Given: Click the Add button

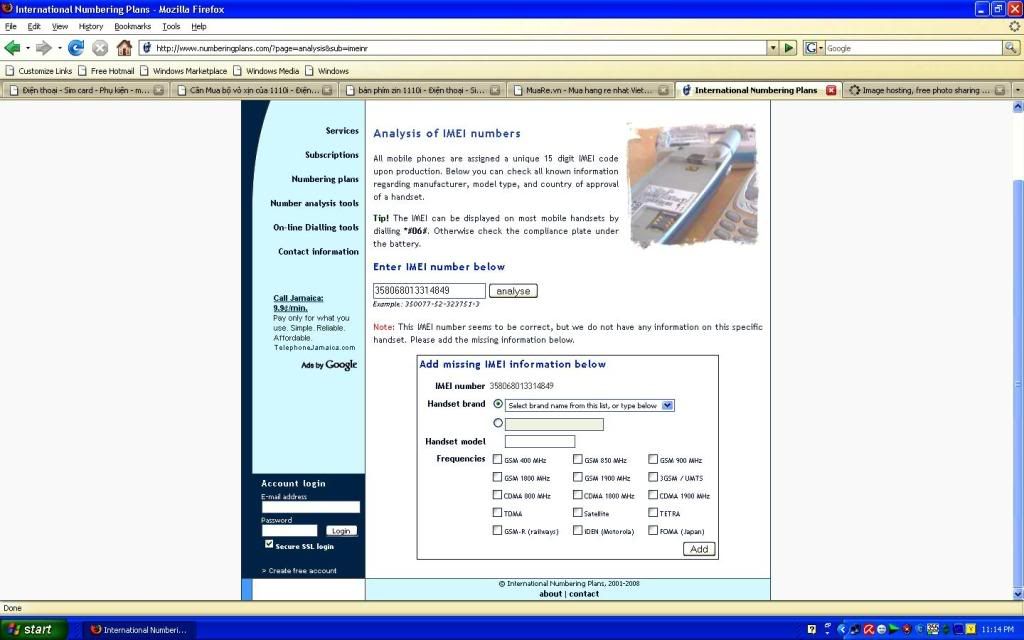Looking at the screenshot, I should (699, 549).
